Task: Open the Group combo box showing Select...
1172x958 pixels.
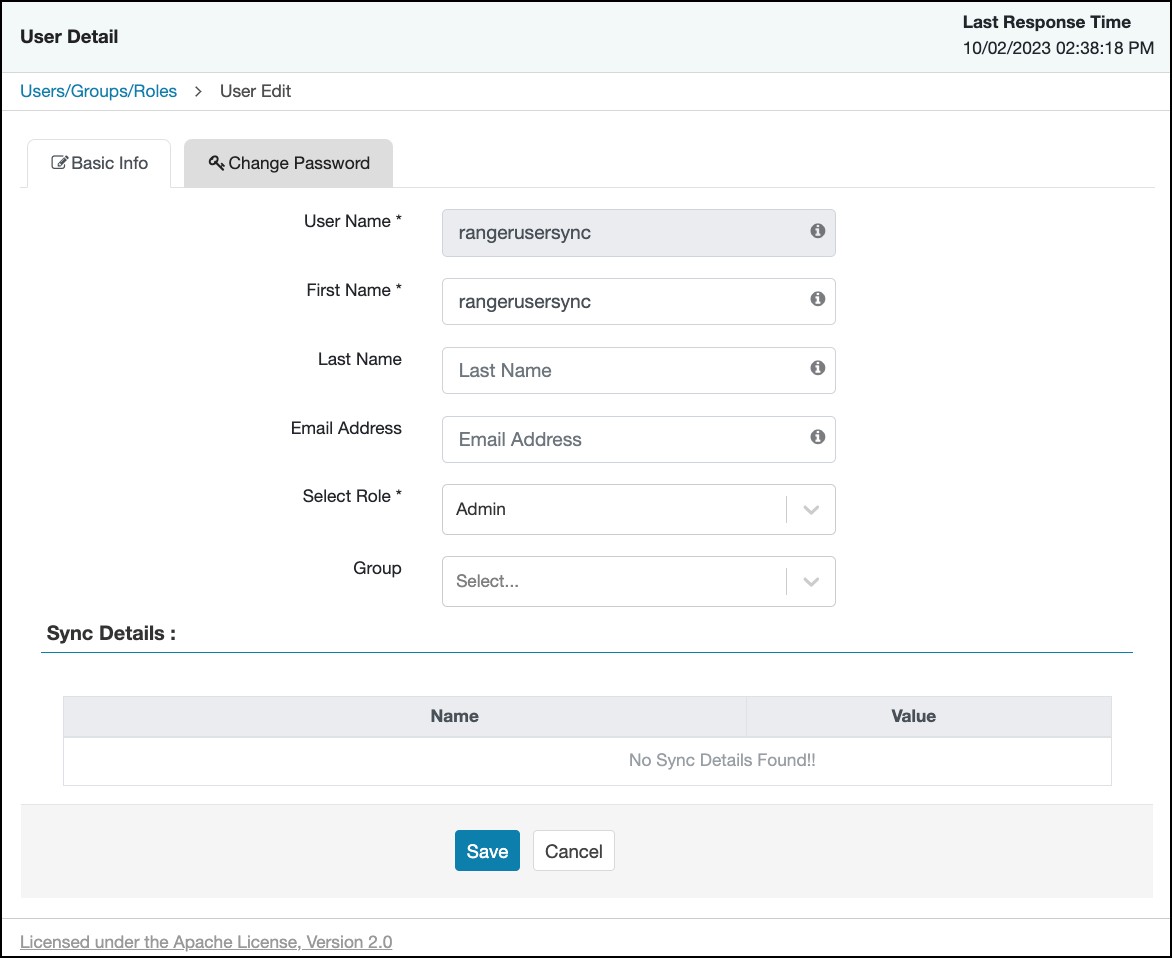Action: pyautogui.click(x=614, y=582)
